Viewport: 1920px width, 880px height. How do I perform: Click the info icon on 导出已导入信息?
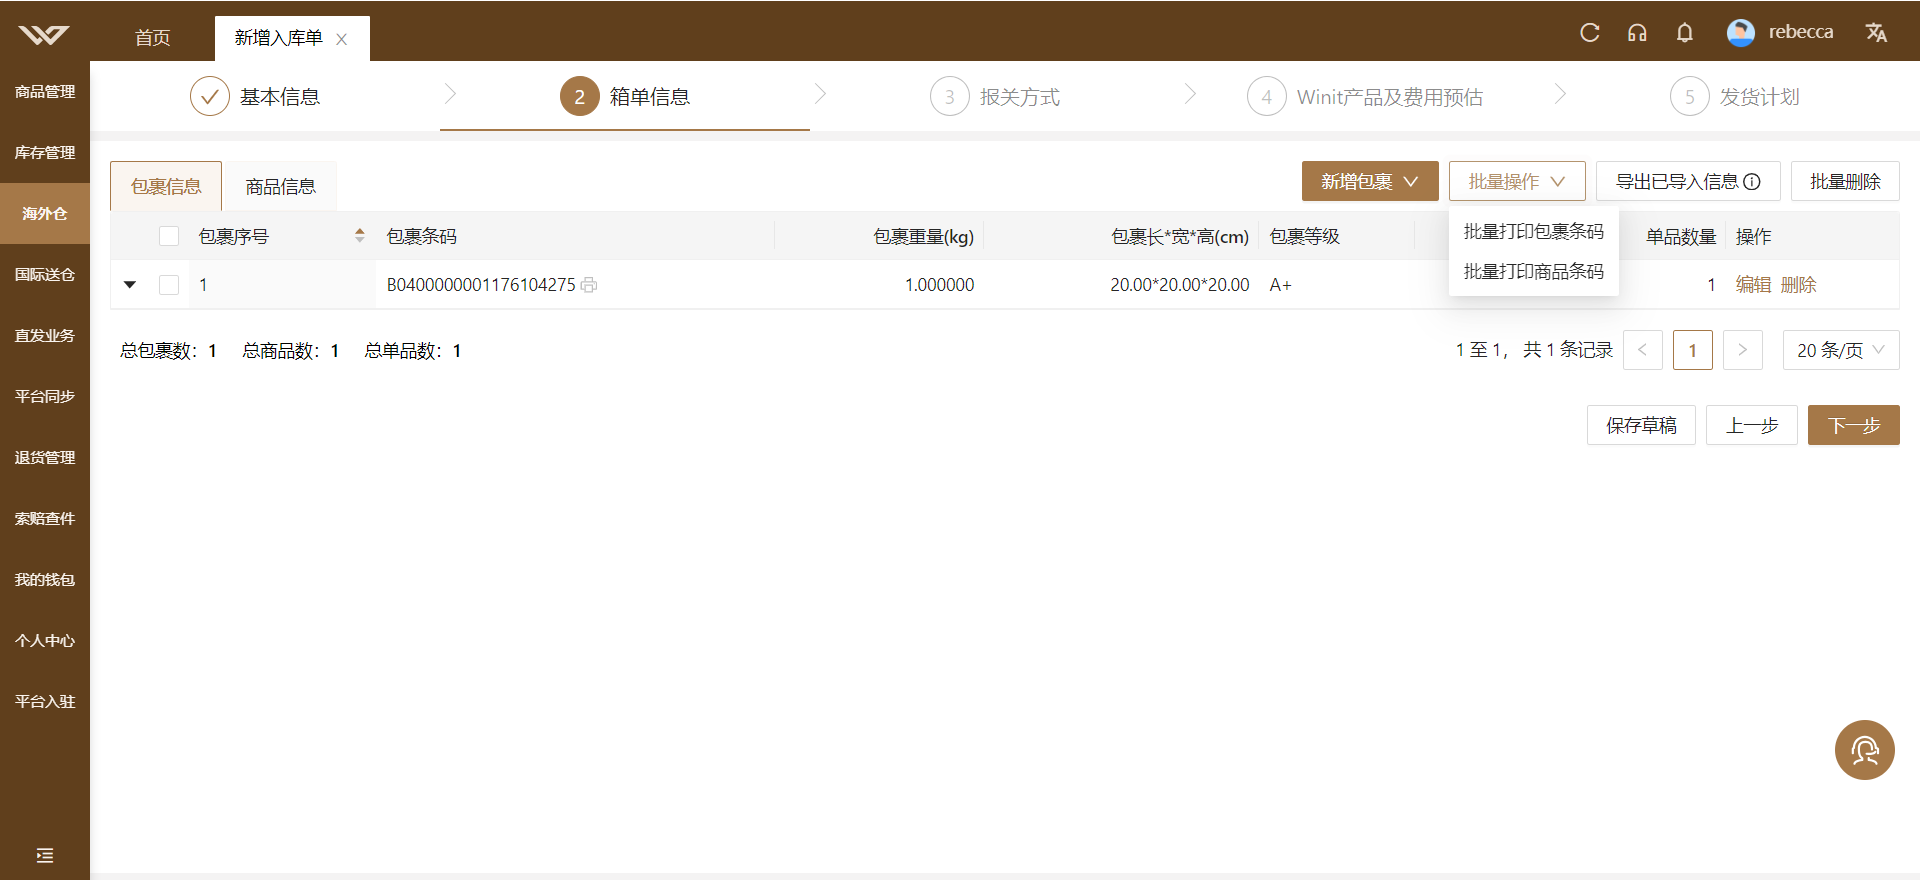coord(1752,182)
